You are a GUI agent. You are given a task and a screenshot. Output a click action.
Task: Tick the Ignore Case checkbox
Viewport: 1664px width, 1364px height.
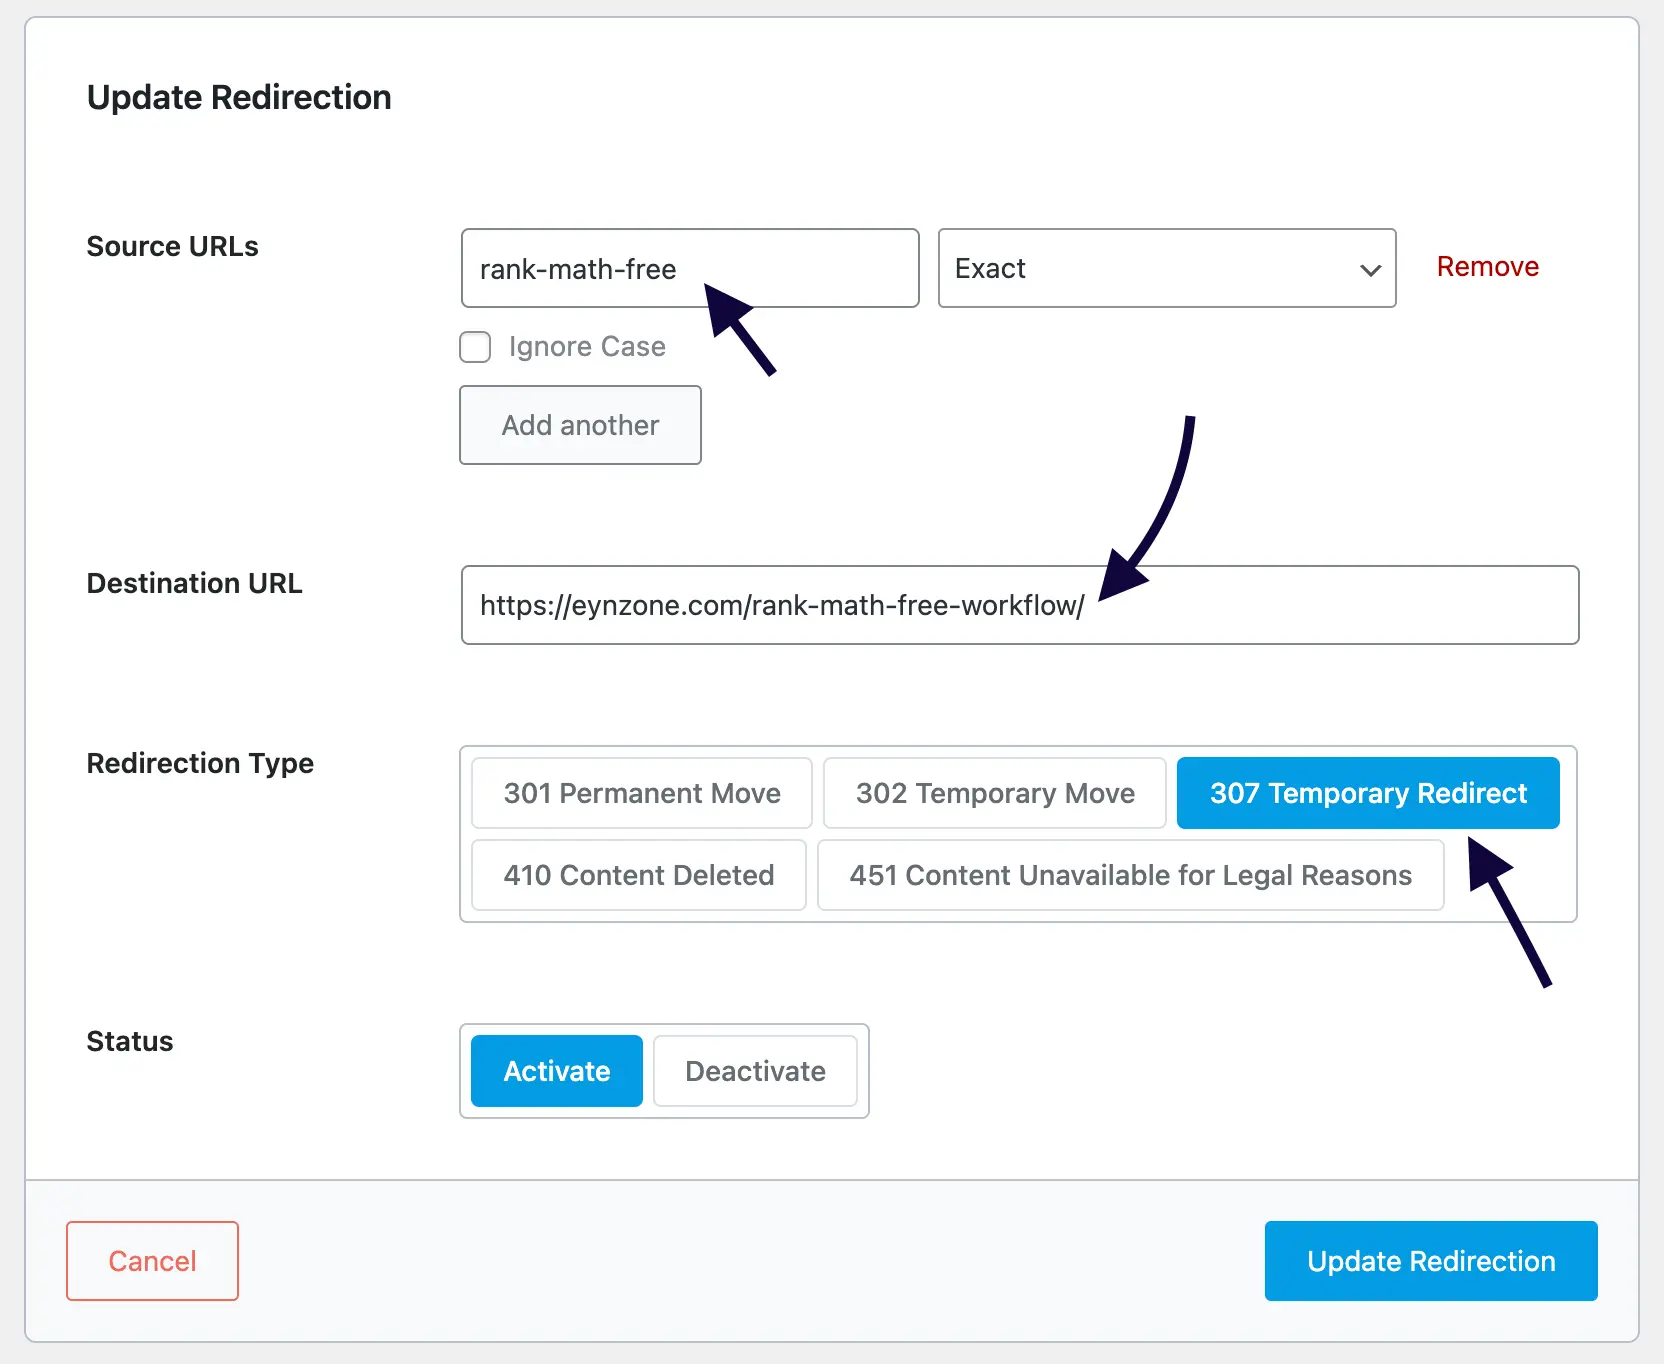(475, 347)
